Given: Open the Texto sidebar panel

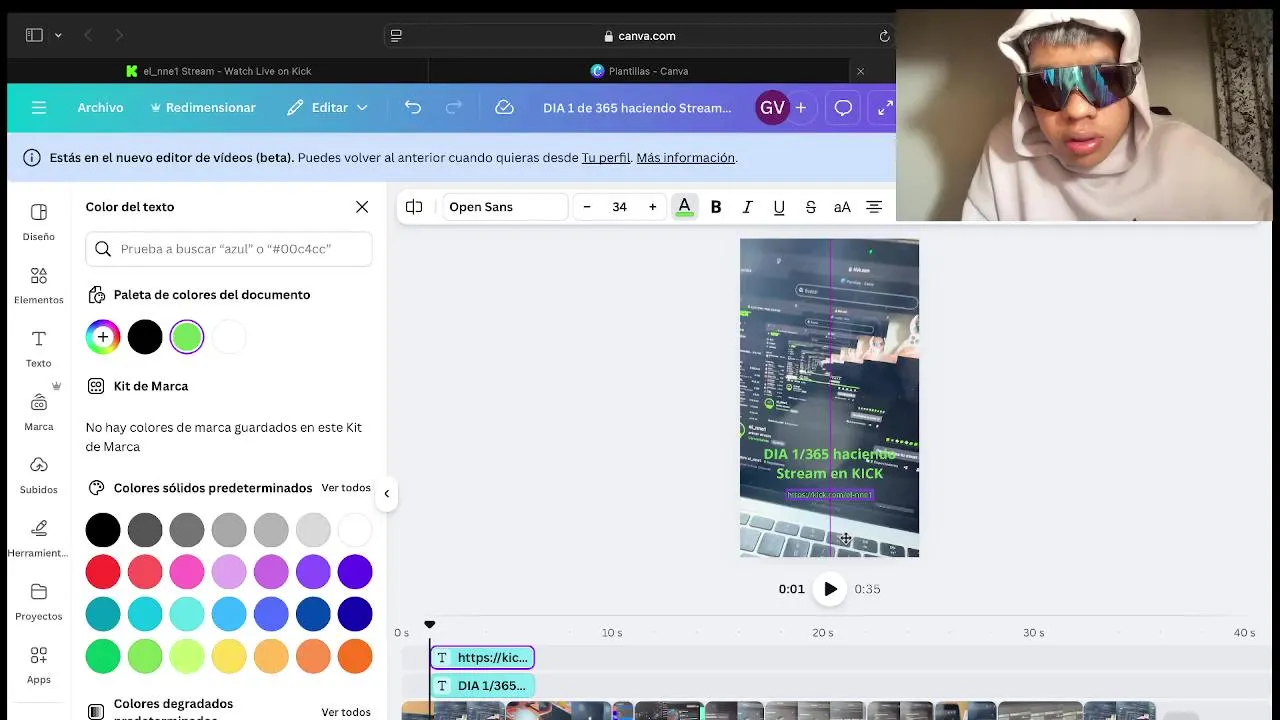Looking at the screenshot, I should (39, 349).
